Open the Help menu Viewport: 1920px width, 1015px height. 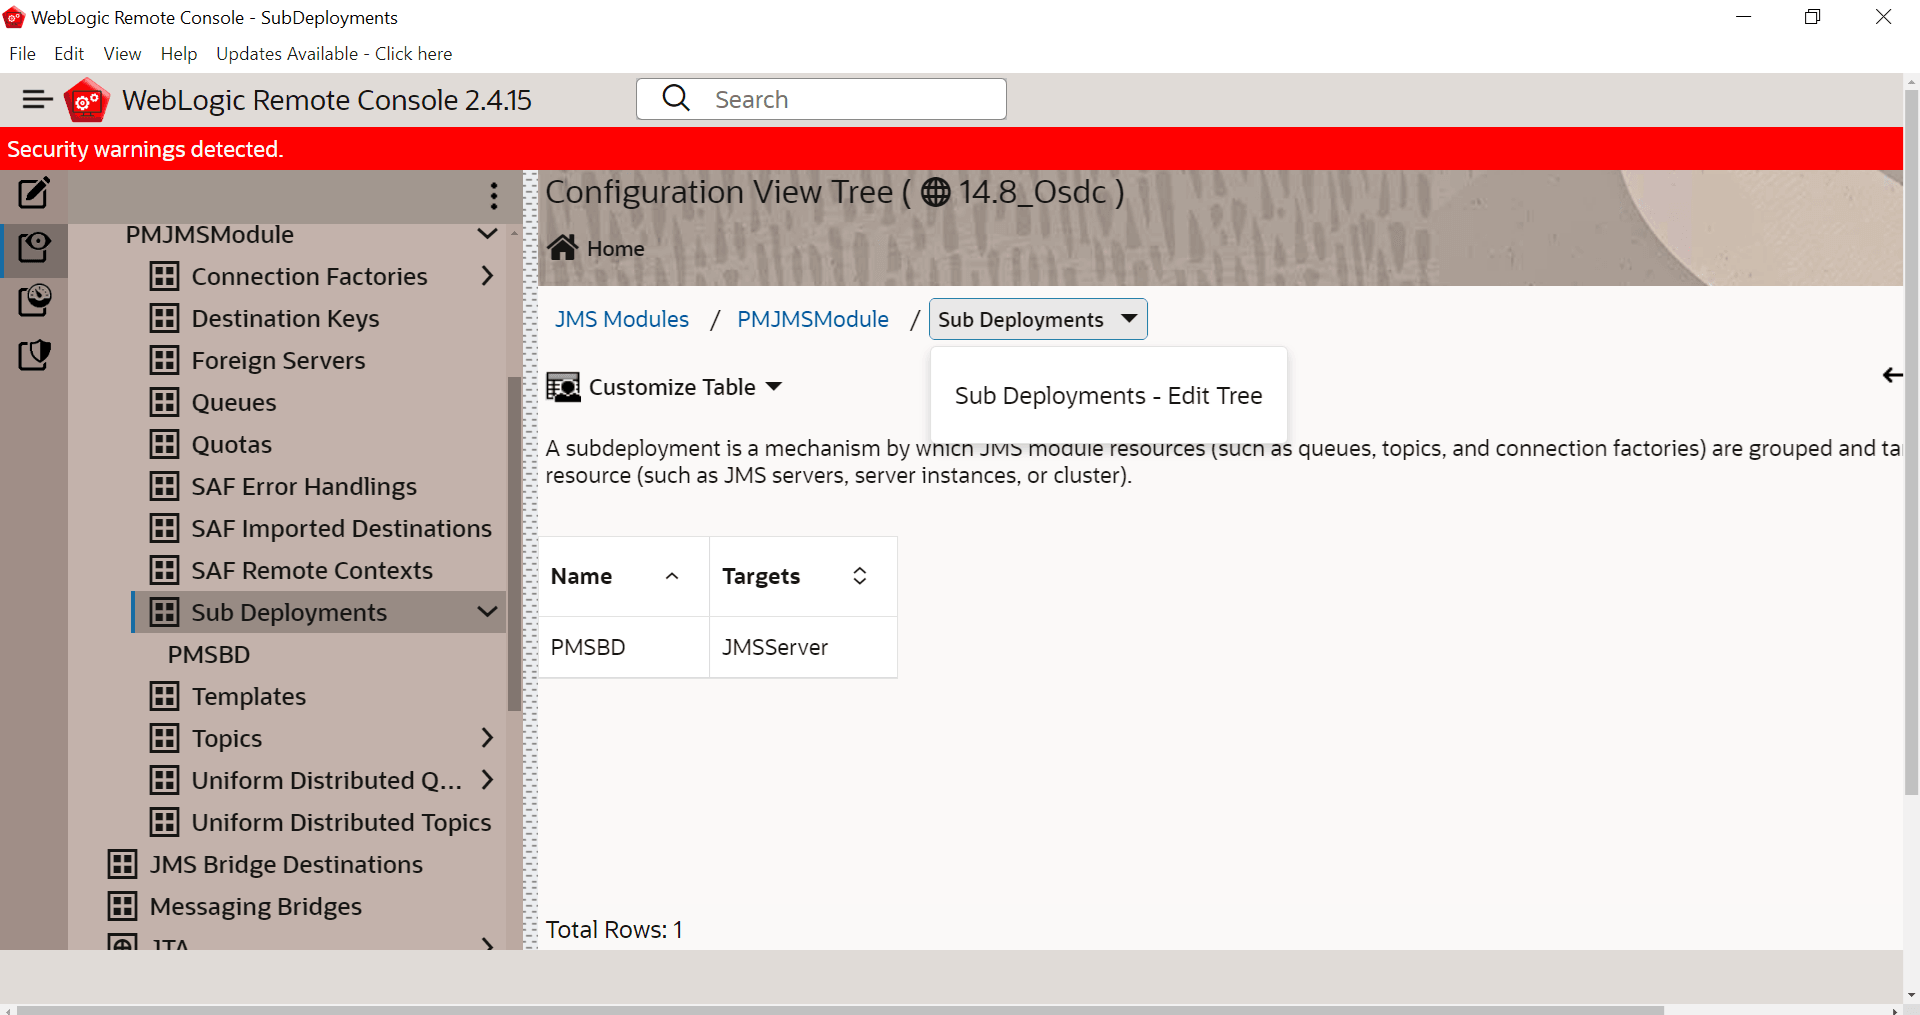tap(179, 54)
